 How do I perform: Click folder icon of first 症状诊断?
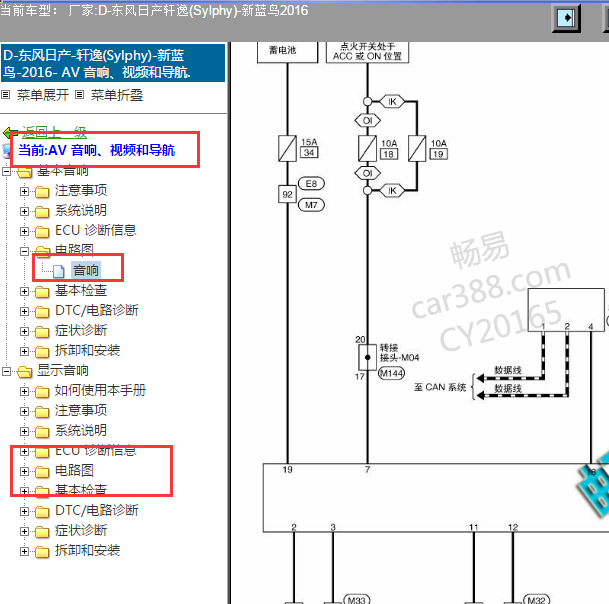click(x=42, y=332)
